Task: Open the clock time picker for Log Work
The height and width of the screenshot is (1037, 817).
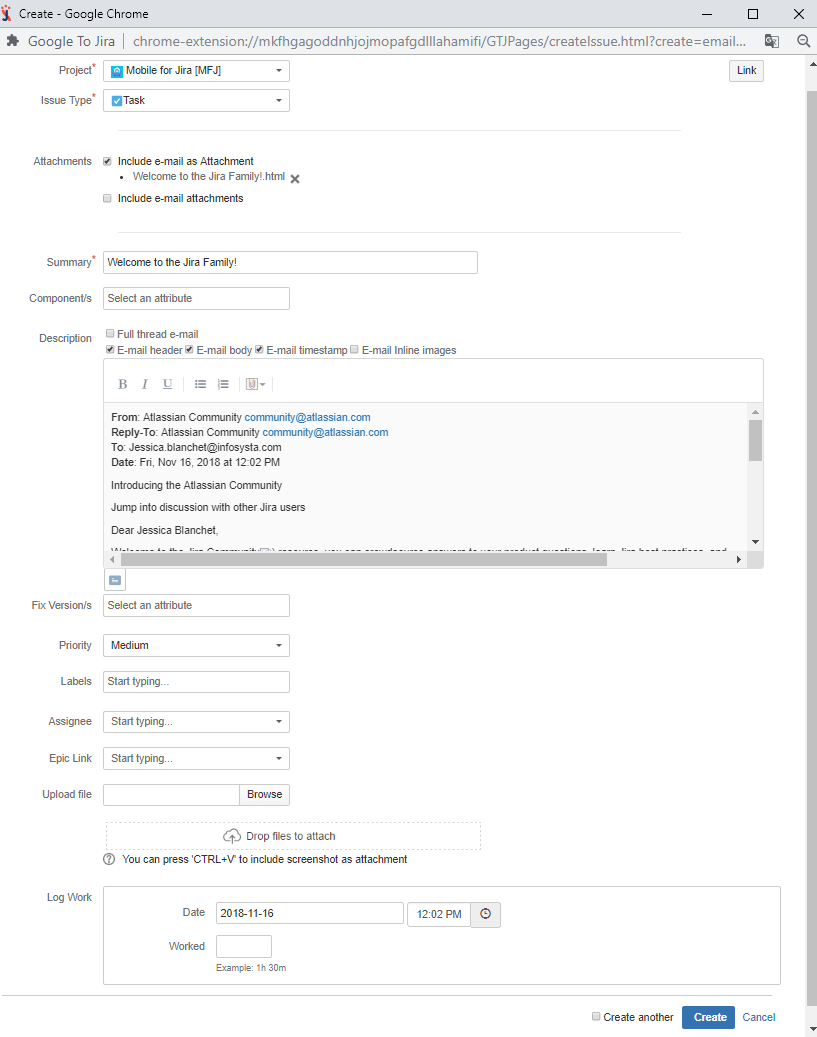Action: [486, 914]
